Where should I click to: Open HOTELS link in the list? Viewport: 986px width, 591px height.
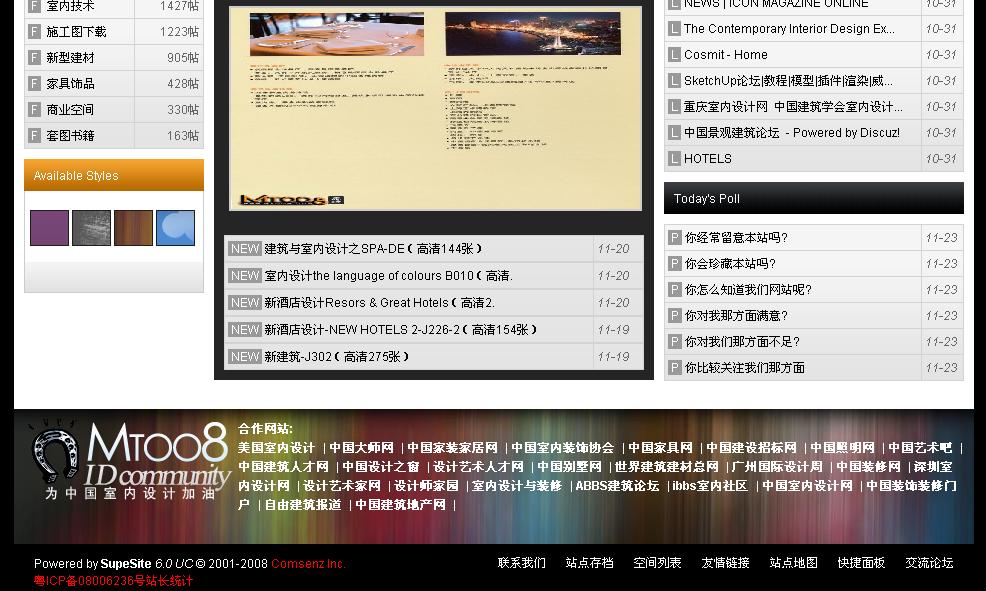(x=708, y=158)
